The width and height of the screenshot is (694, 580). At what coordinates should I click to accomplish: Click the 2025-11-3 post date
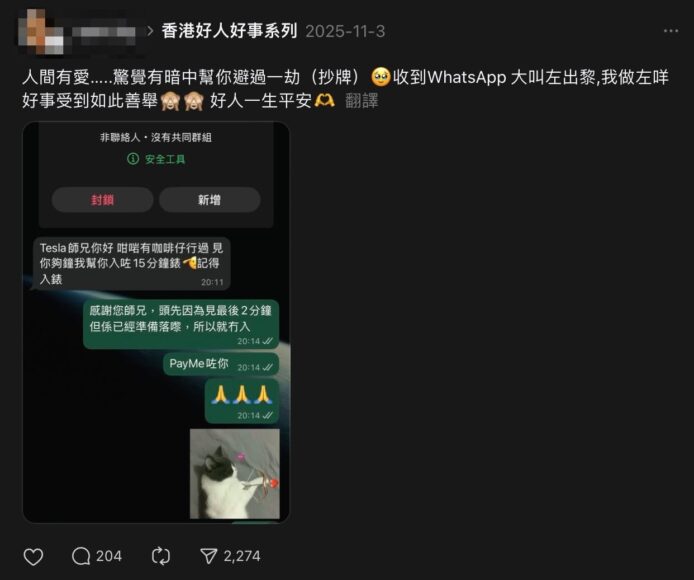coord(345,31)
